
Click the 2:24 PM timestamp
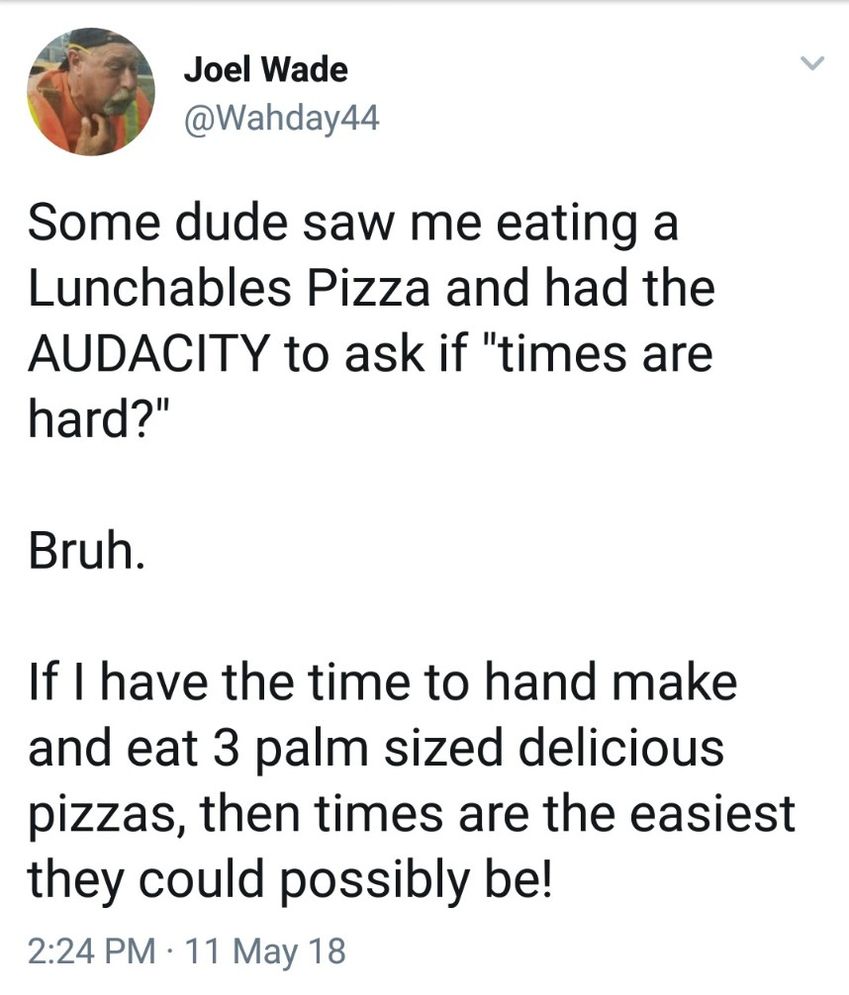pos(92,951)
